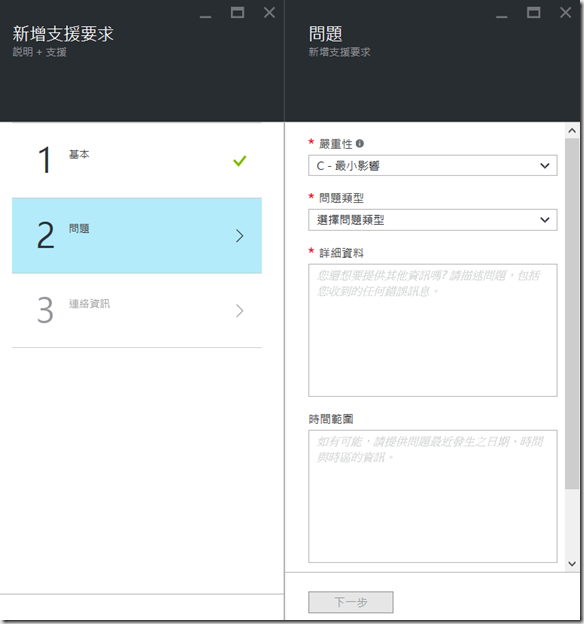Focus the 時間範圍 text area
584x624 pixels.
click(x=433, y=496)
